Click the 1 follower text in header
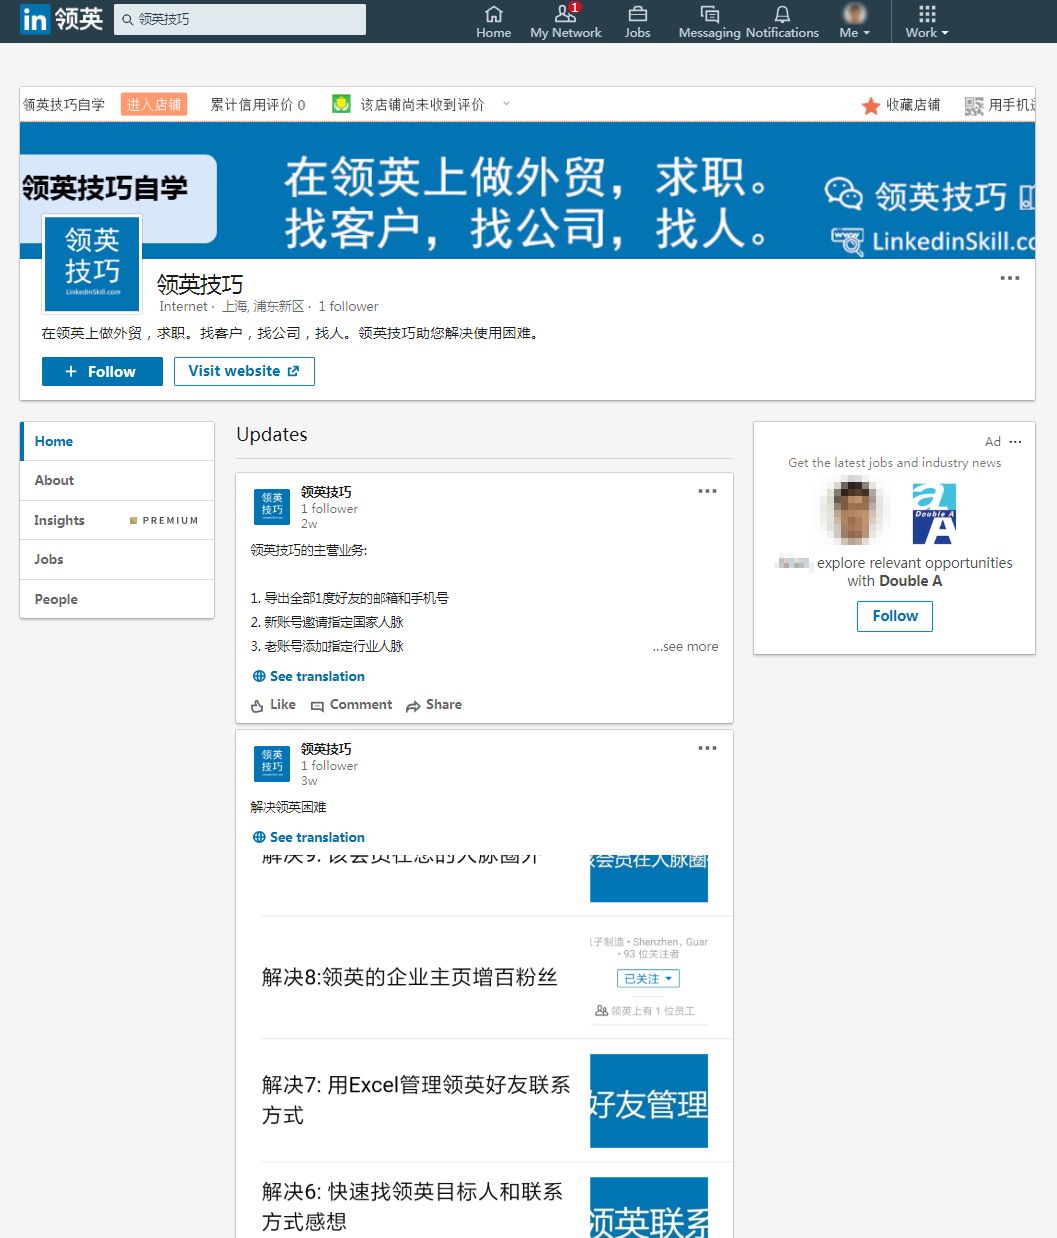 pos(349,307)
